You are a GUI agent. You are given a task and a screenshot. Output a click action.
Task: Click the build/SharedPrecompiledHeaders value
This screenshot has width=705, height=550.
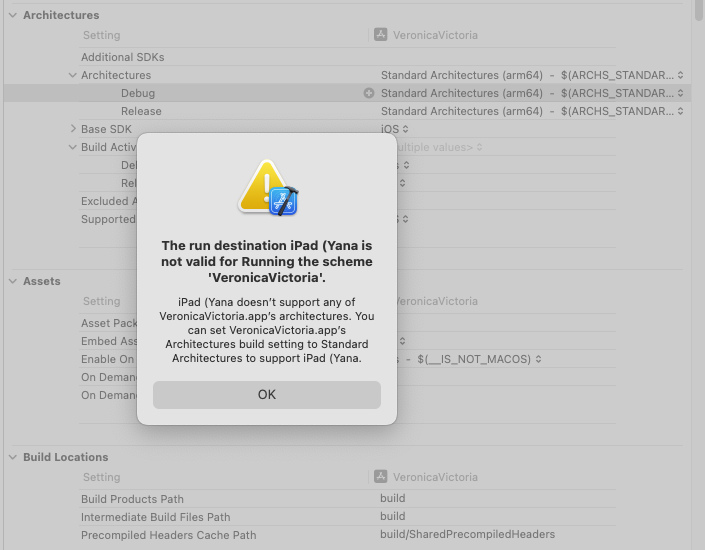tap(468, 534)
